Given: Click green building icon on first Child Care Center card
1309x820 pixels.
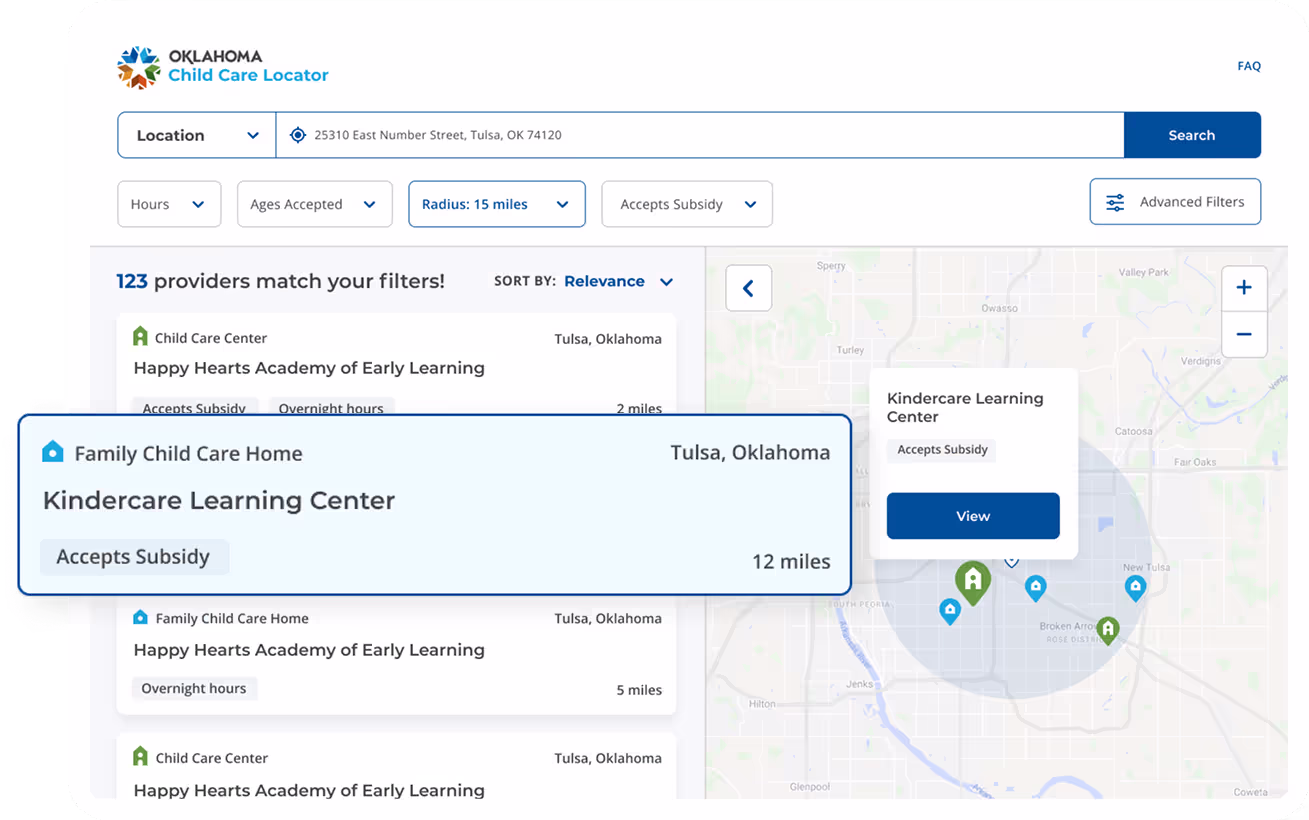Looking at the screenshot, I should [140, 337].
